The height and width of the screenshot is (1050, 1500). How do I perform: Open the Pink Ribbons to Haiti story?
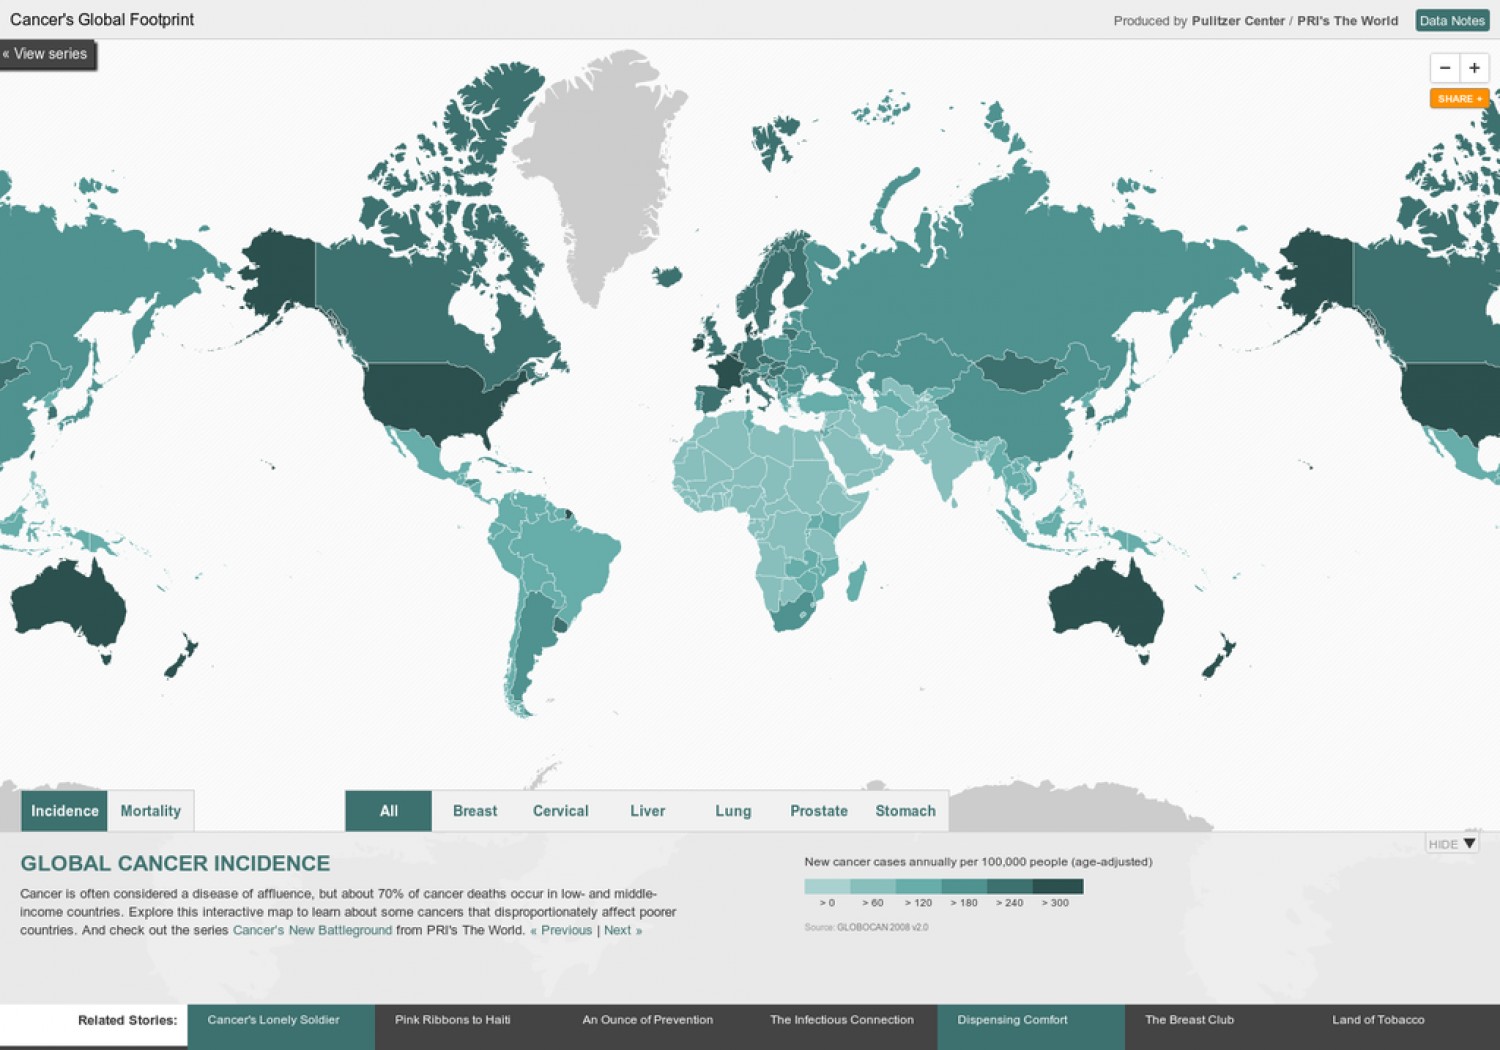[453, 1020]
